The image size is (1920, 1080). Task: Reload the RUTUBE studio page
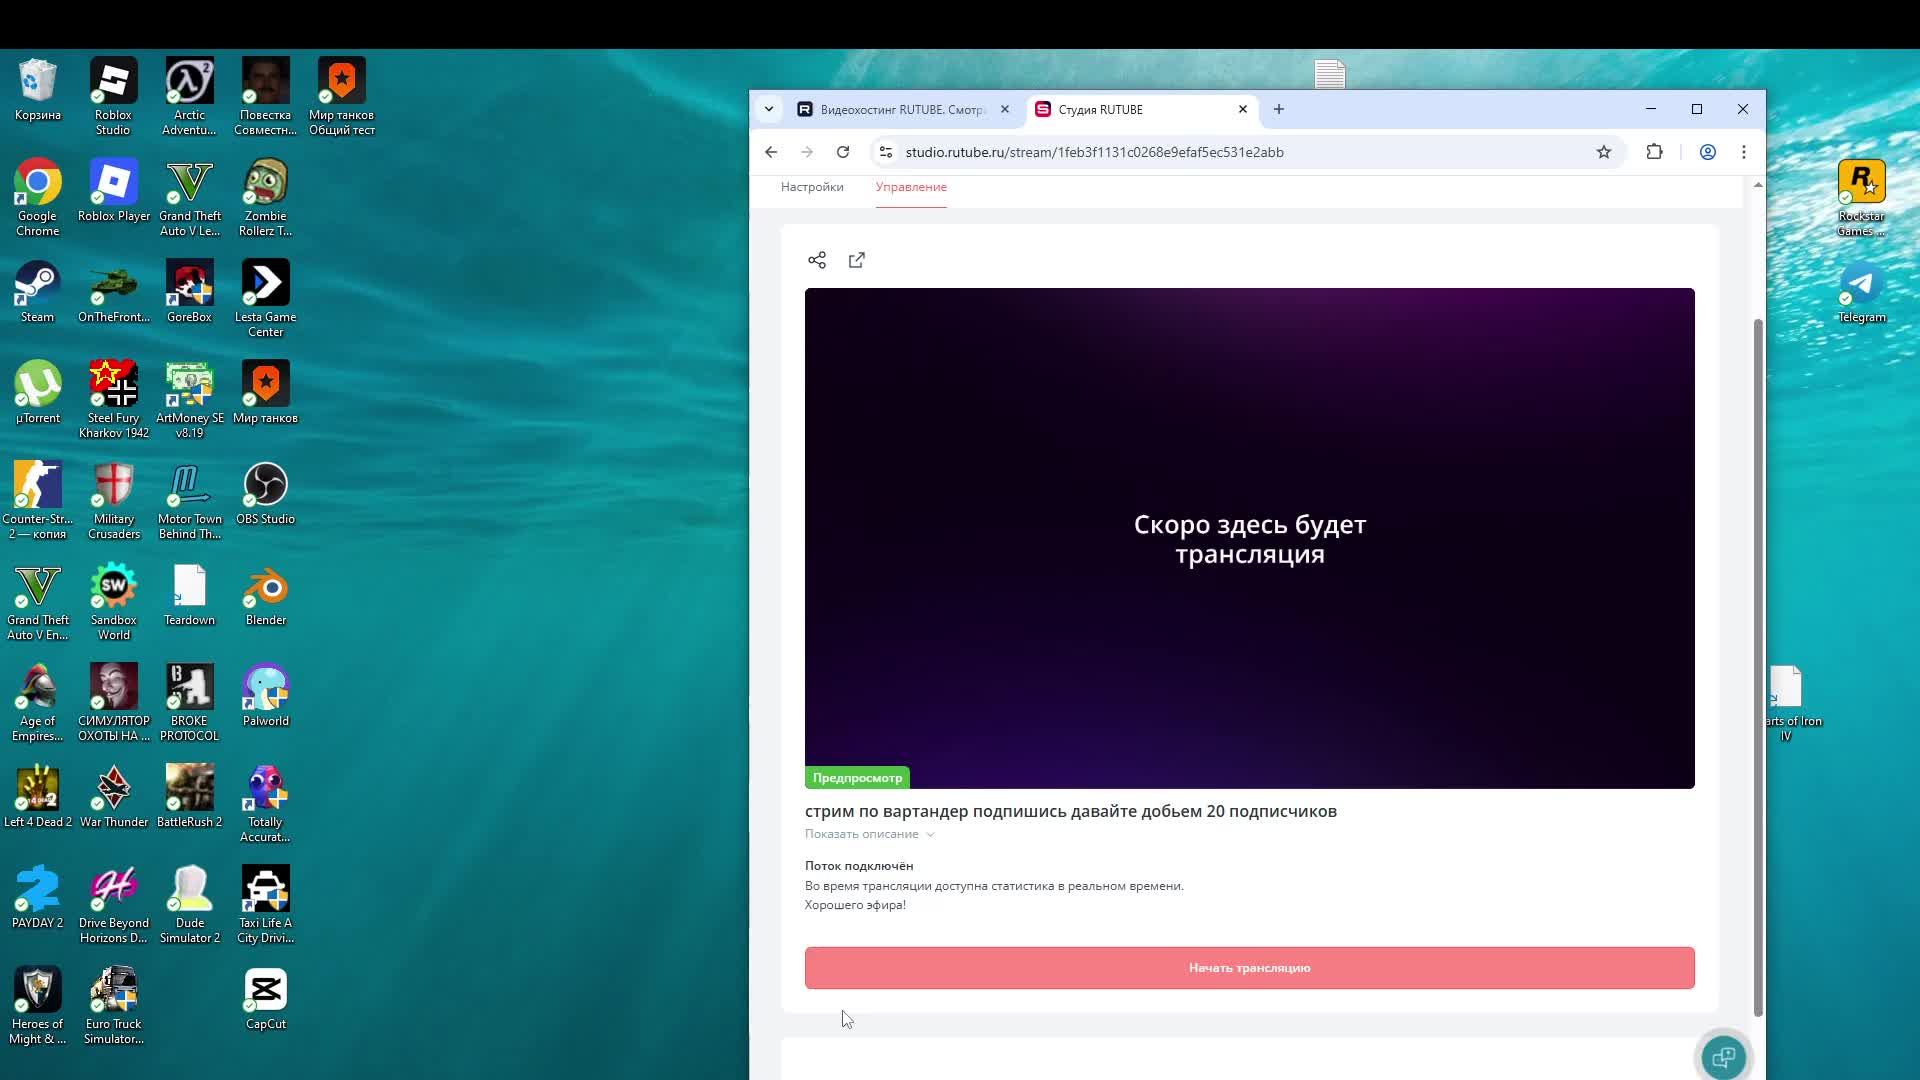tap(843, 152)
